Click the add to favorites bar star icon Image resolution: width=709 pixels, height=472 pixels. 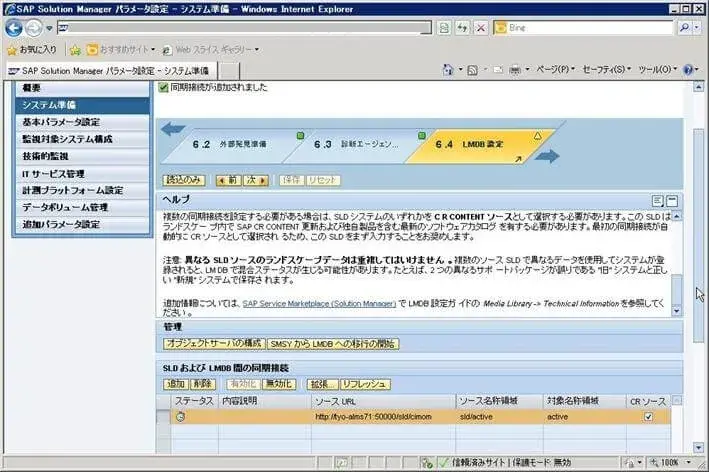click(x=75, y=50)
